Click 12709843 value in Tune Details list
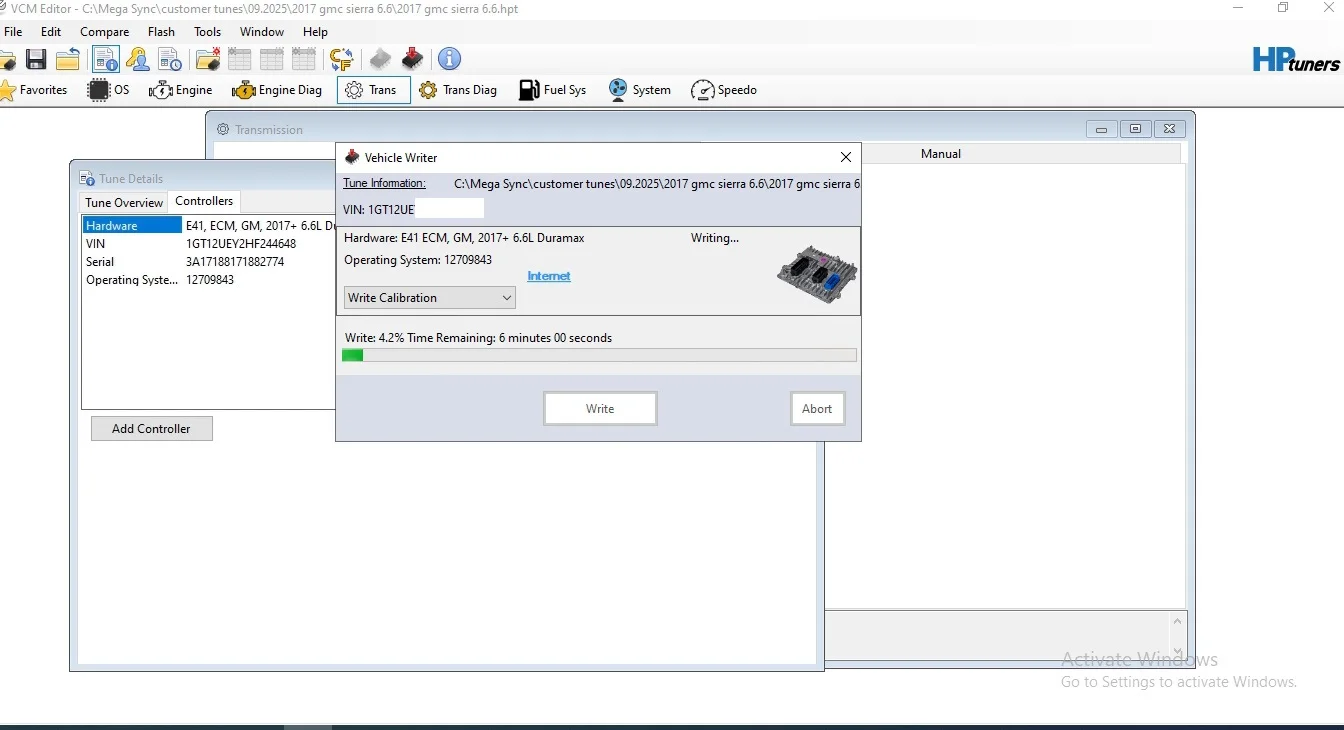This screenshot has height=730, width=1344. click(x=210, y=280)
